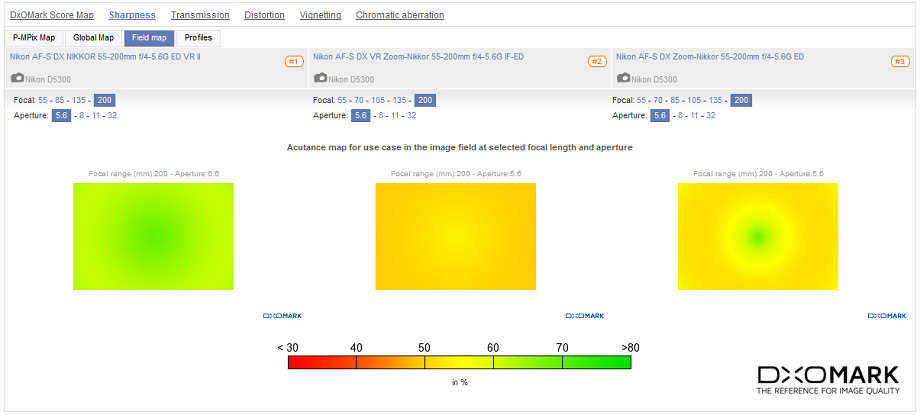Image resolution: width=920 pixels, height=415 pixels.
Task: Switch to the Global Map tab
Action: click(93, 38)
